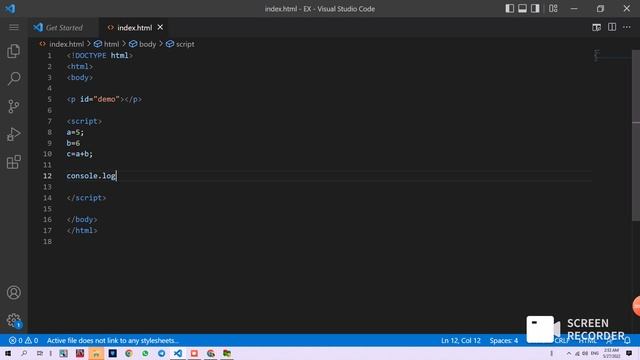Switch to the Get Started tab
This screenshot has height=360, width=640.
(64, 28)
